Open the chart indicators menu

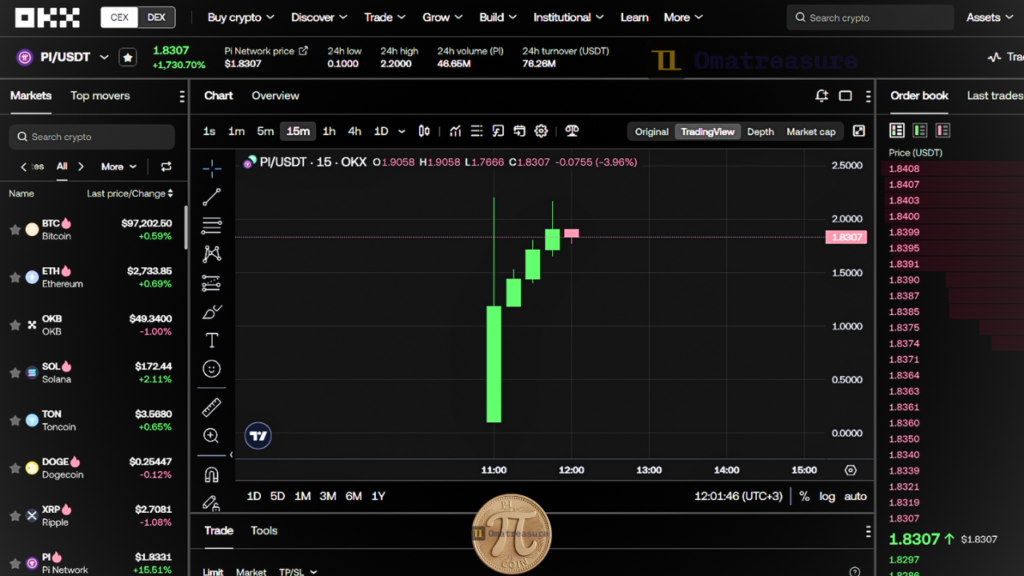click(455, 131)
